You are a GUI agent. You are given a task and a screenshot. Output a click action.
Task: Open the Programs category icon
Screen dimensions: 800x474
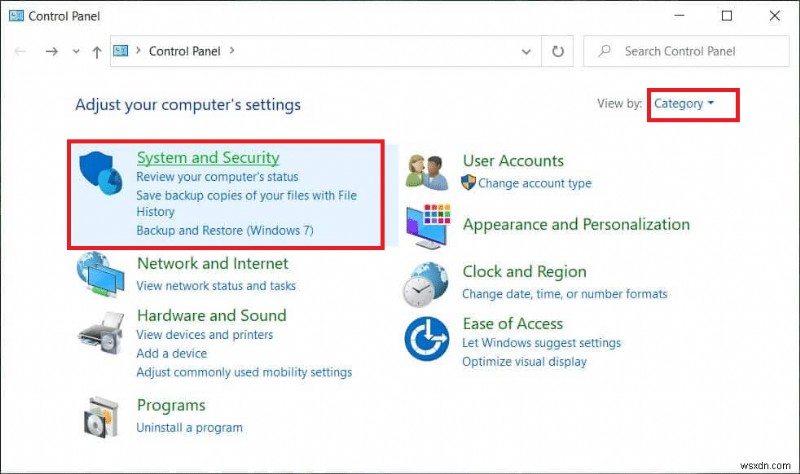pos(103,416)
